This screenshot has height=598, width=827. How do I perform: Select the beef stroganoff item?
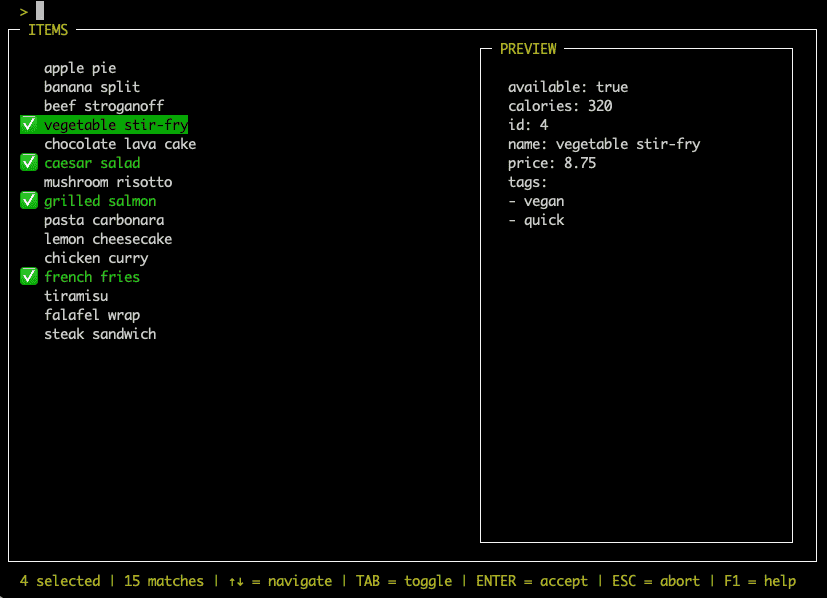click(104, 106)
